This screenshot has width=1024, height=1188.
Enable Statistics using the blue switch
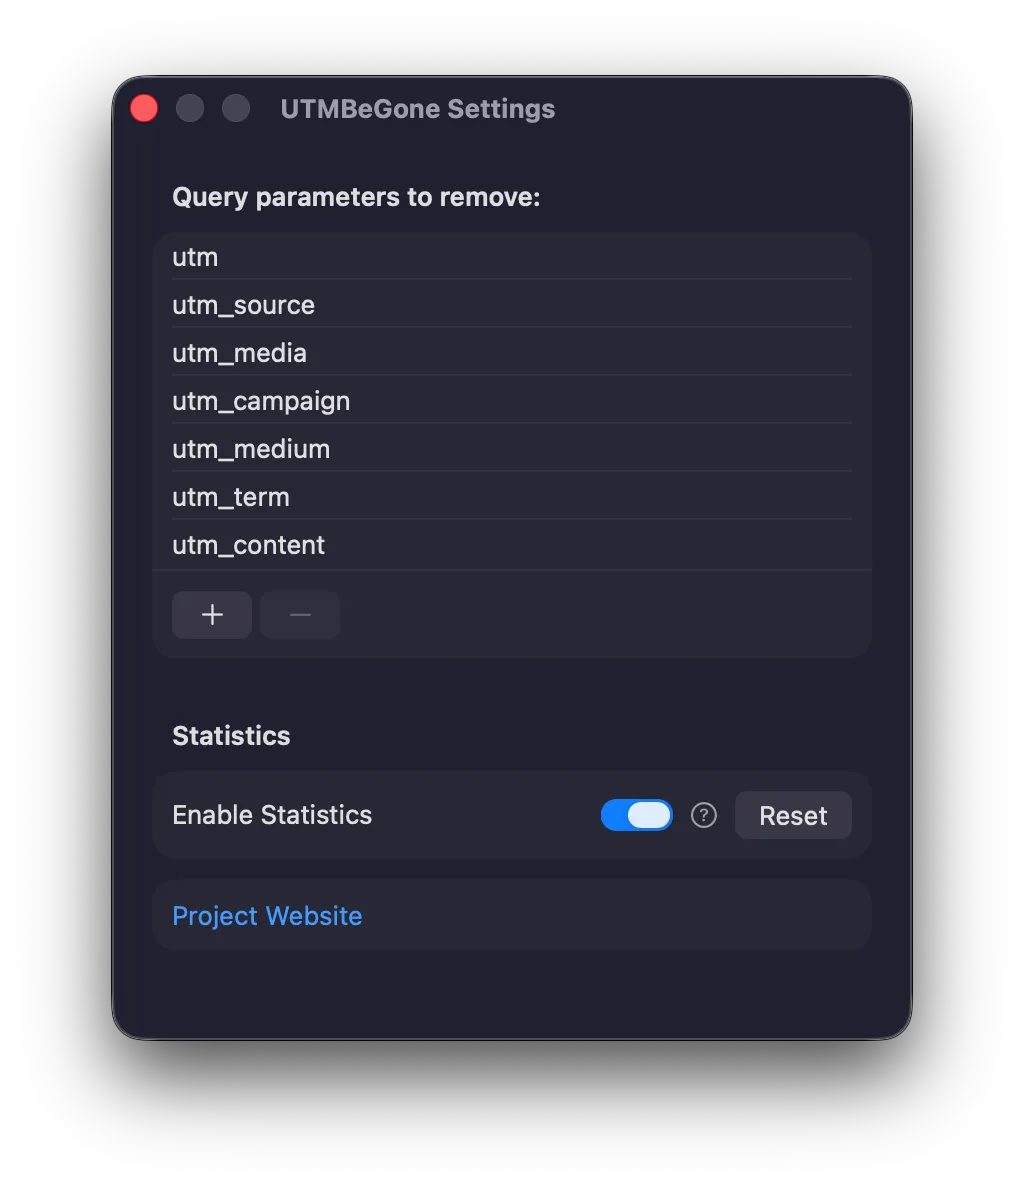(x=636, y=815)
